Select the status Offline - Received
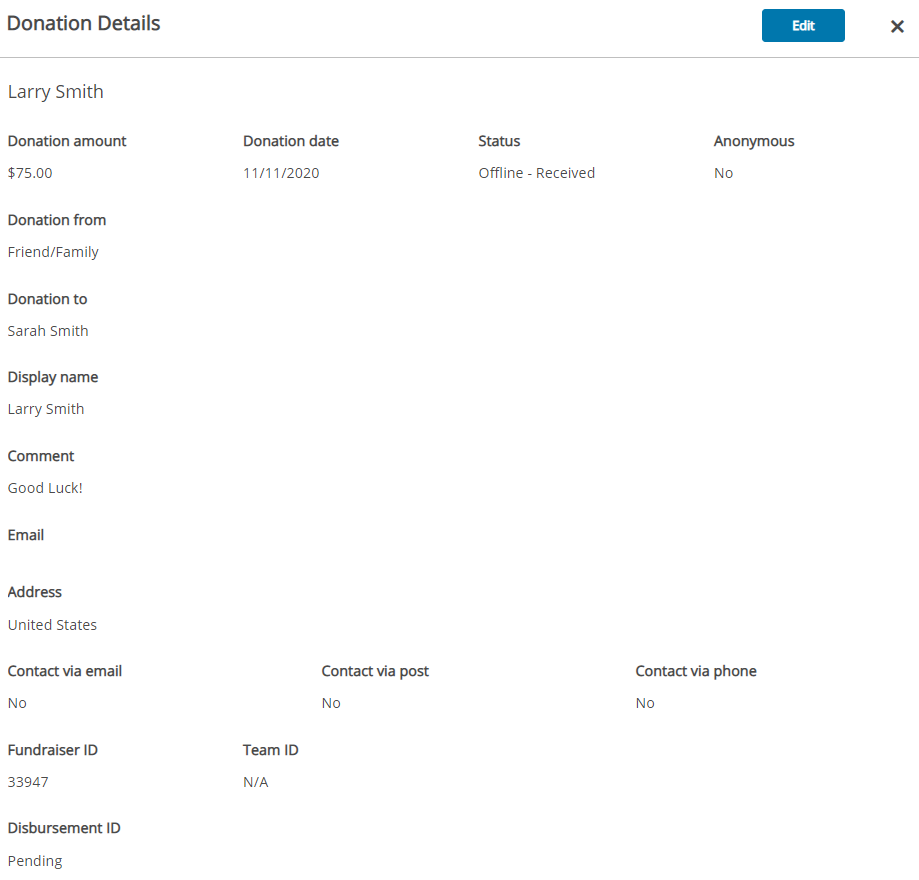The width and height of the screenshot is (919, 880). [536, 173]
